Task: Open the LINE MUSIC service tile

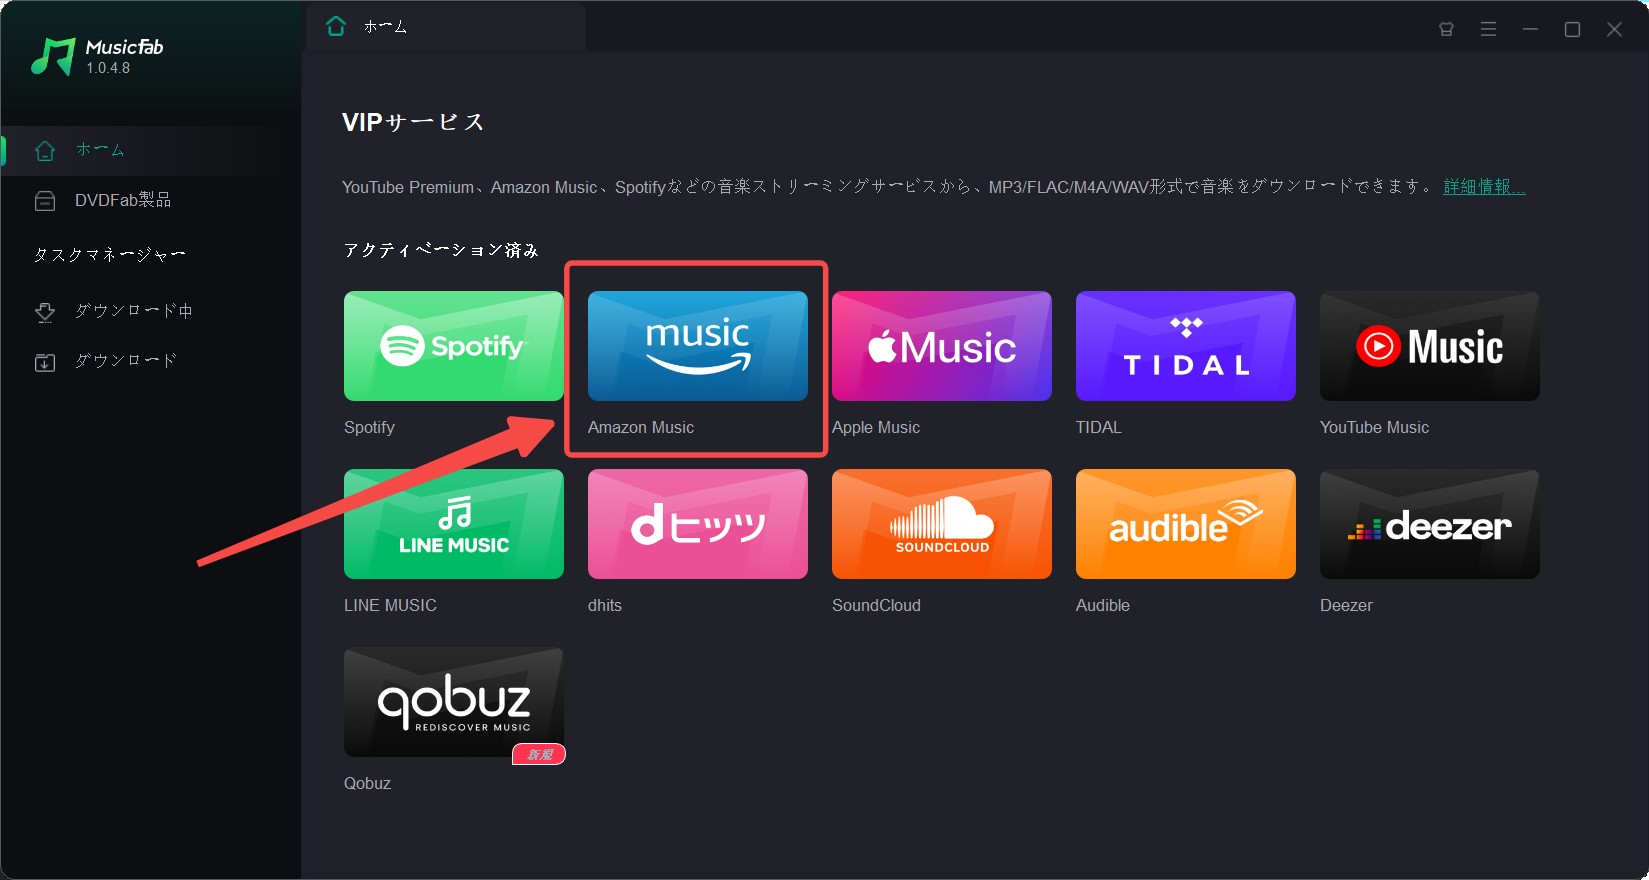Action: pos(454,524)
